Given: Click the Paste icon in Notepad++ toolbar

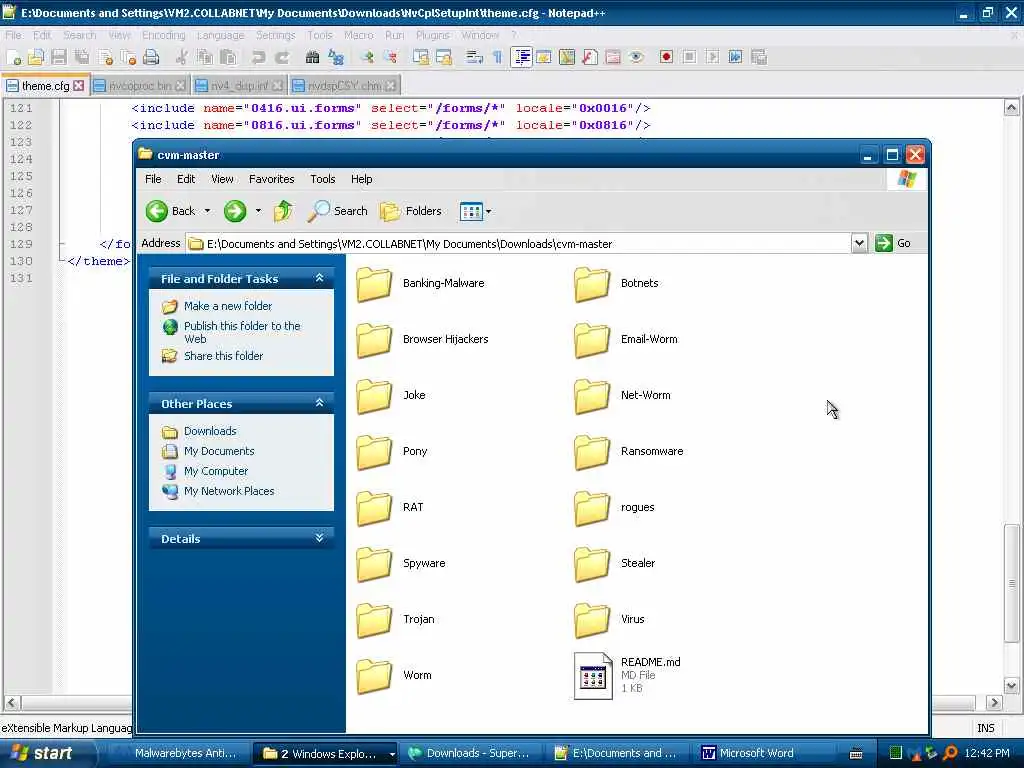Looking at the screenshot, I should coord(228,57).
